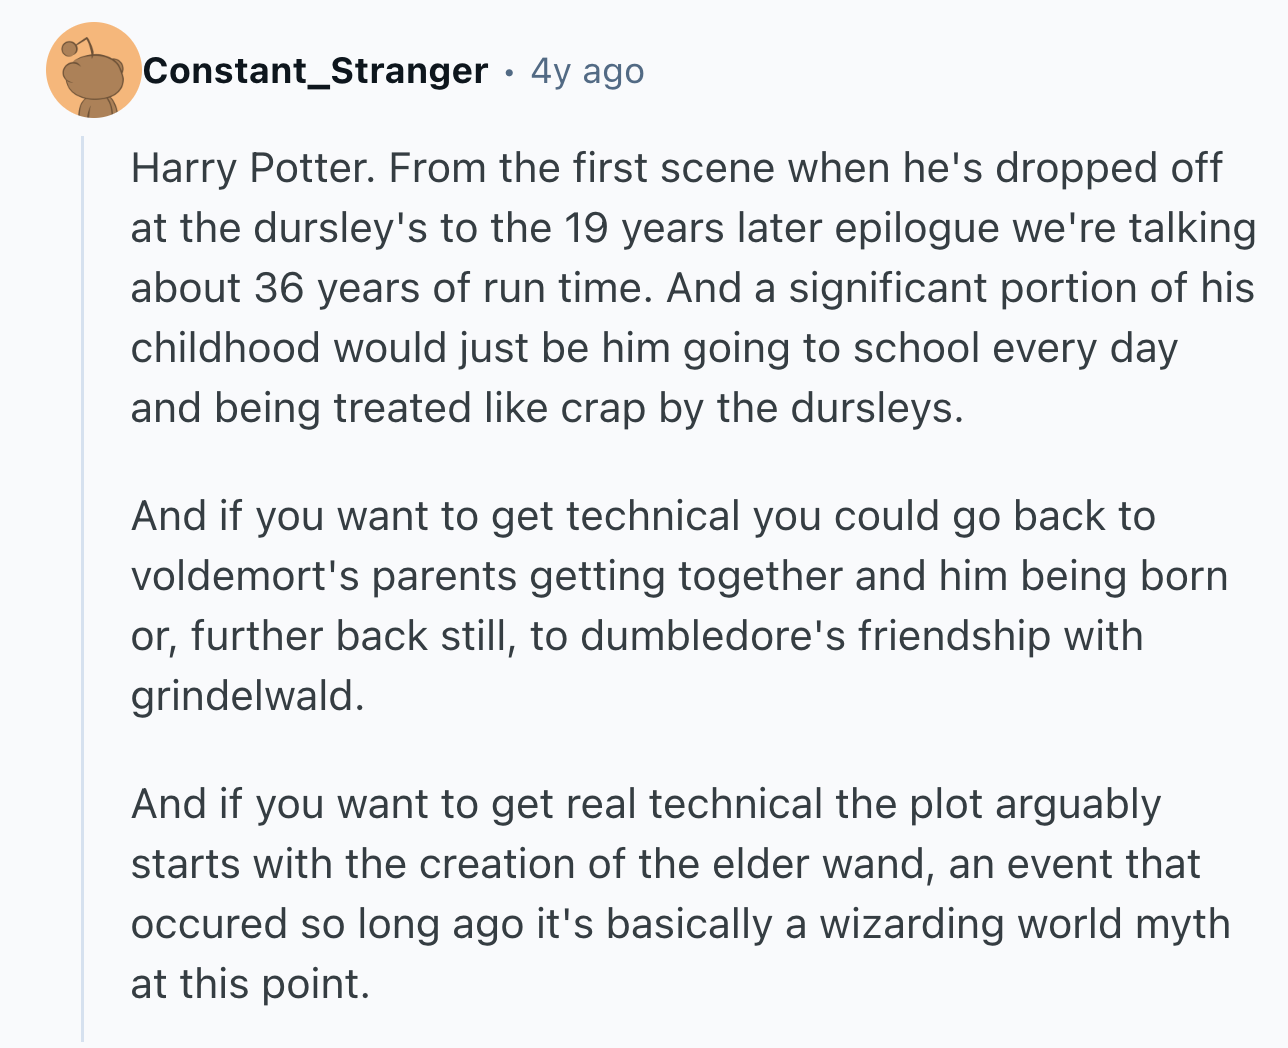Click the words 'Harry Potter' in the comment

click(x=252, y=168)
